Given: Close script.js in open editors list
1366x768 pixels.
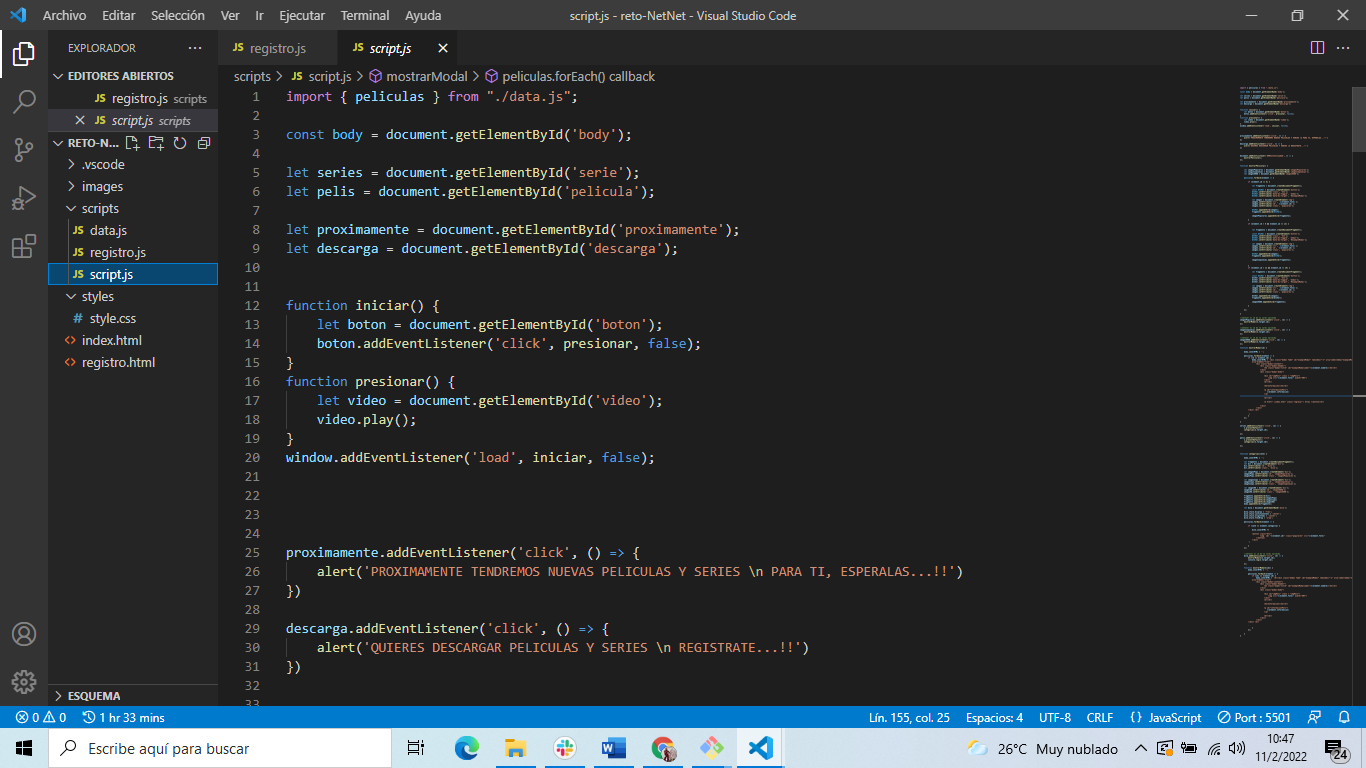Looking at the screenshot, I should click(80, 120).
